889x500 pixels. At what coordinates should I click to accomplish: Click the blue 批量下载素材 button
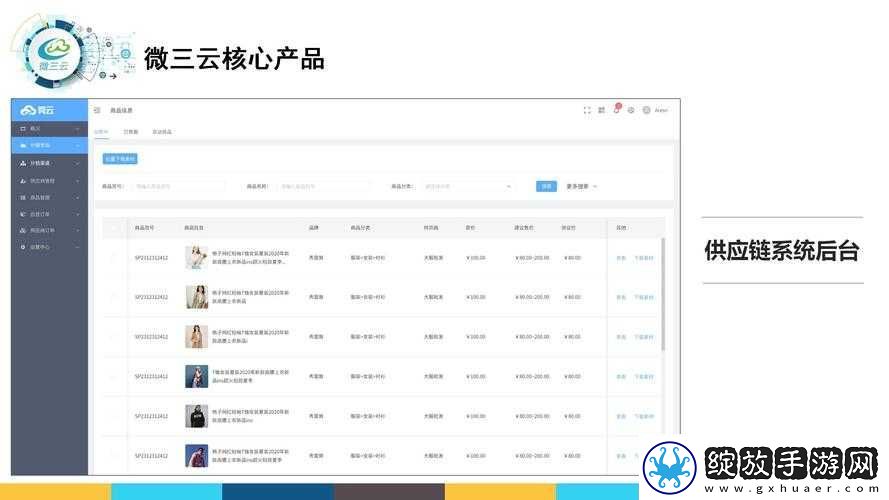(x=120, y=159)
